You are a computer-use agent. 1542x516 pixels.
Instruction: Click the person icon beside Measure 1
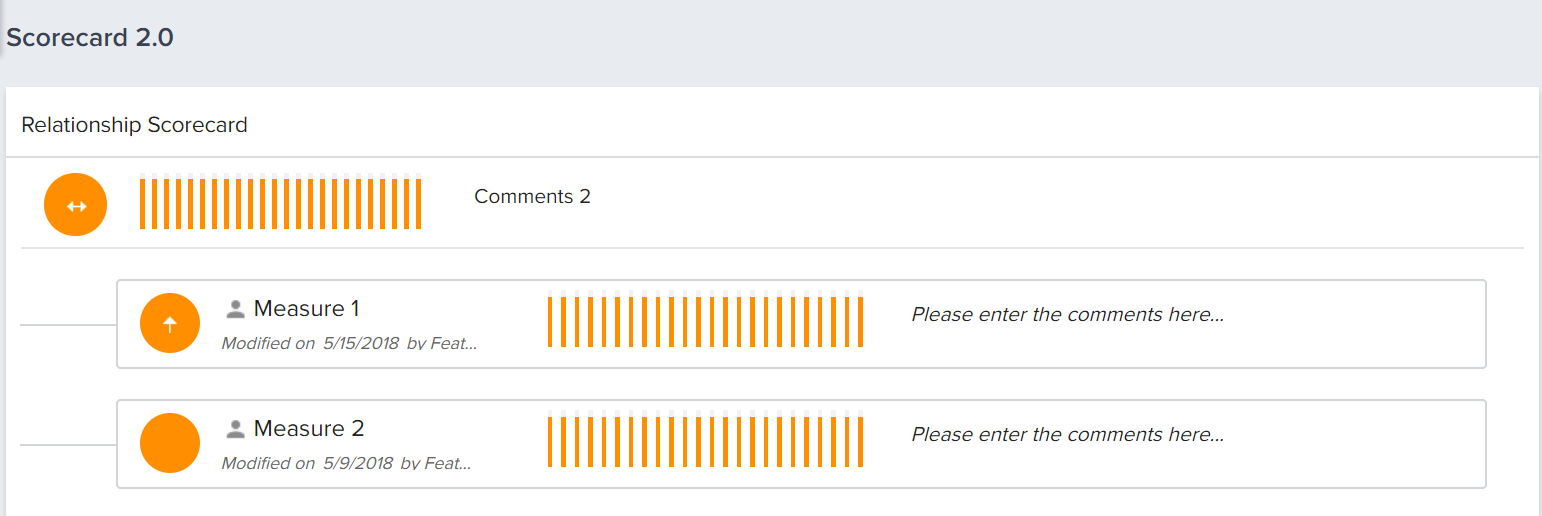(x=236, y=308)
